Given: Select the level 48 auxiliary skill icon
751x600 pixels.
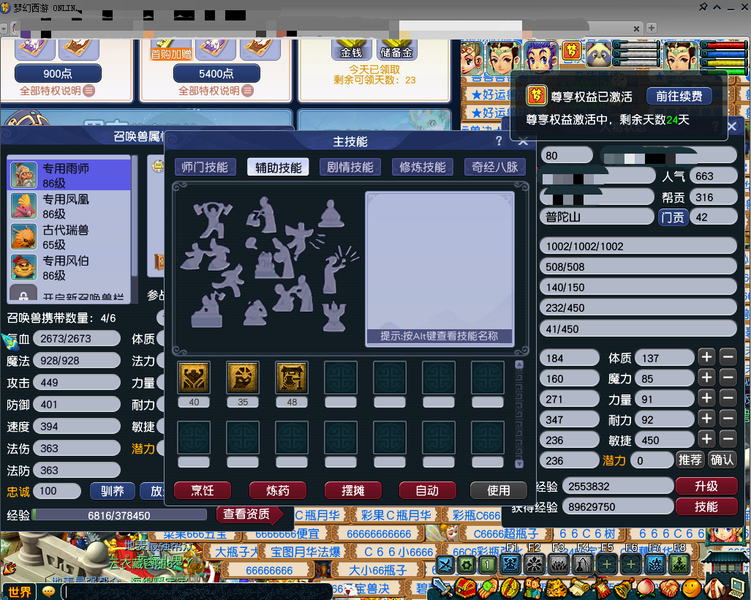Looking at the screenshot, I should (x=291, y=378).
